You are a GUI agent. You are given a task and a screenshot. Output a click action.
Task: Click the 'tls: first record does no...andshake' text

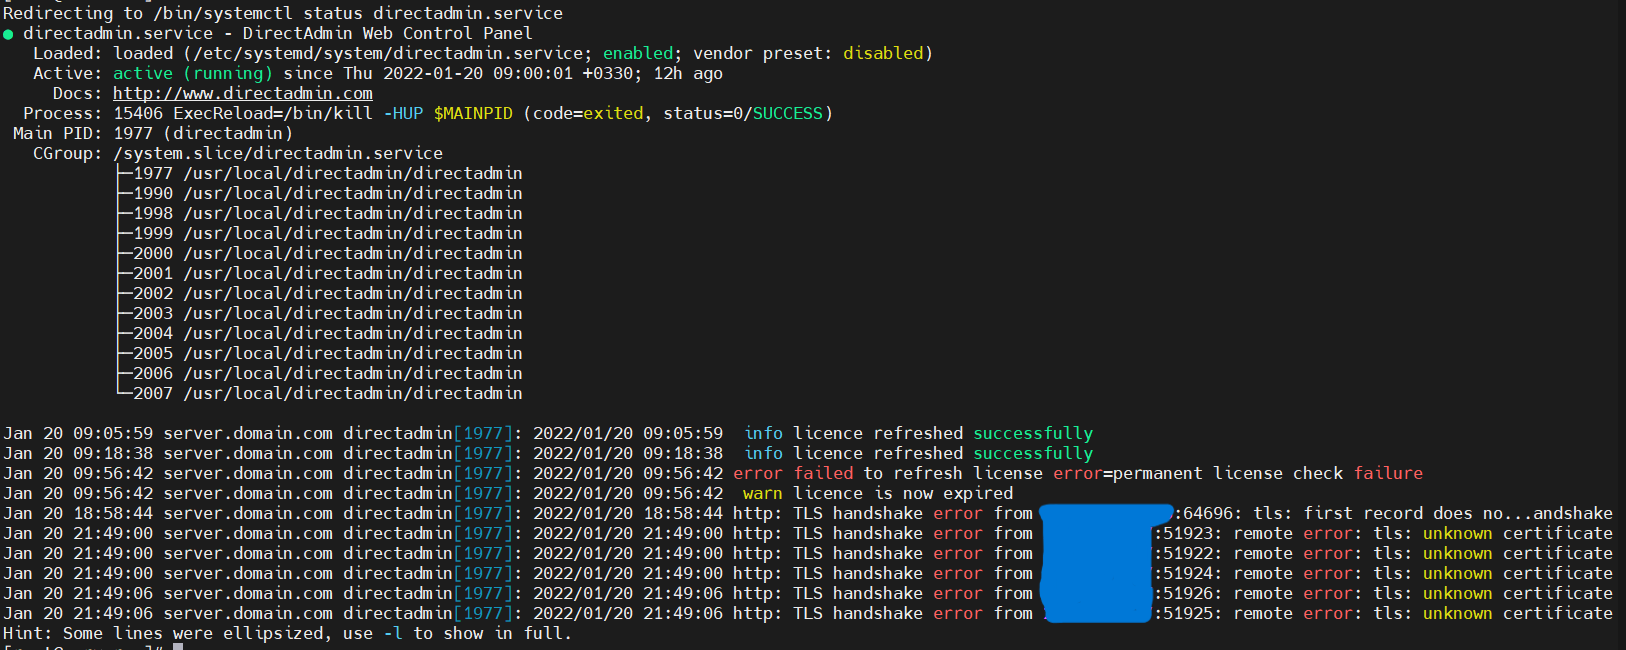click(x=1433, y=513)
